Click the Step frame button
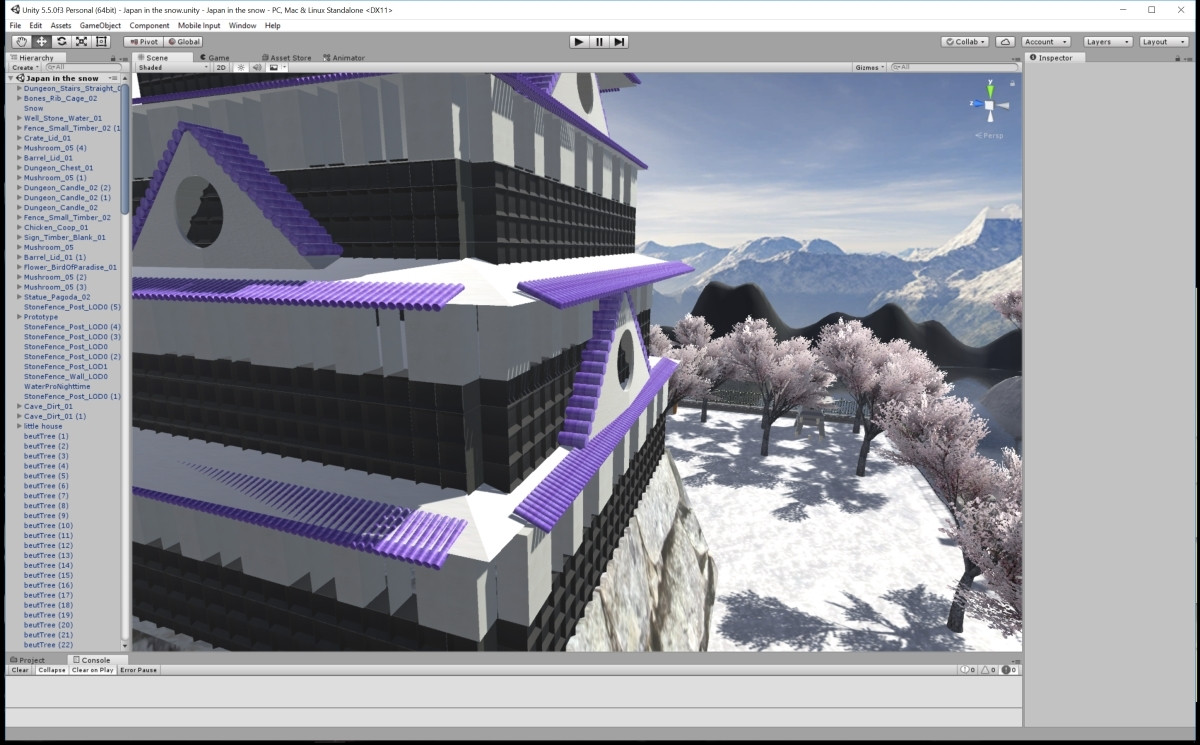This screenshot has width=1200, height=745. [x=620, y=42]
